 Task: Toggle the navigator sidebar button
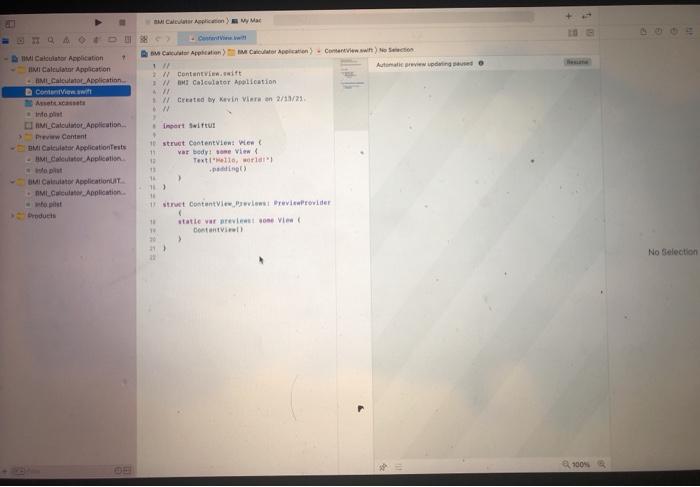(x=10, y=24)
